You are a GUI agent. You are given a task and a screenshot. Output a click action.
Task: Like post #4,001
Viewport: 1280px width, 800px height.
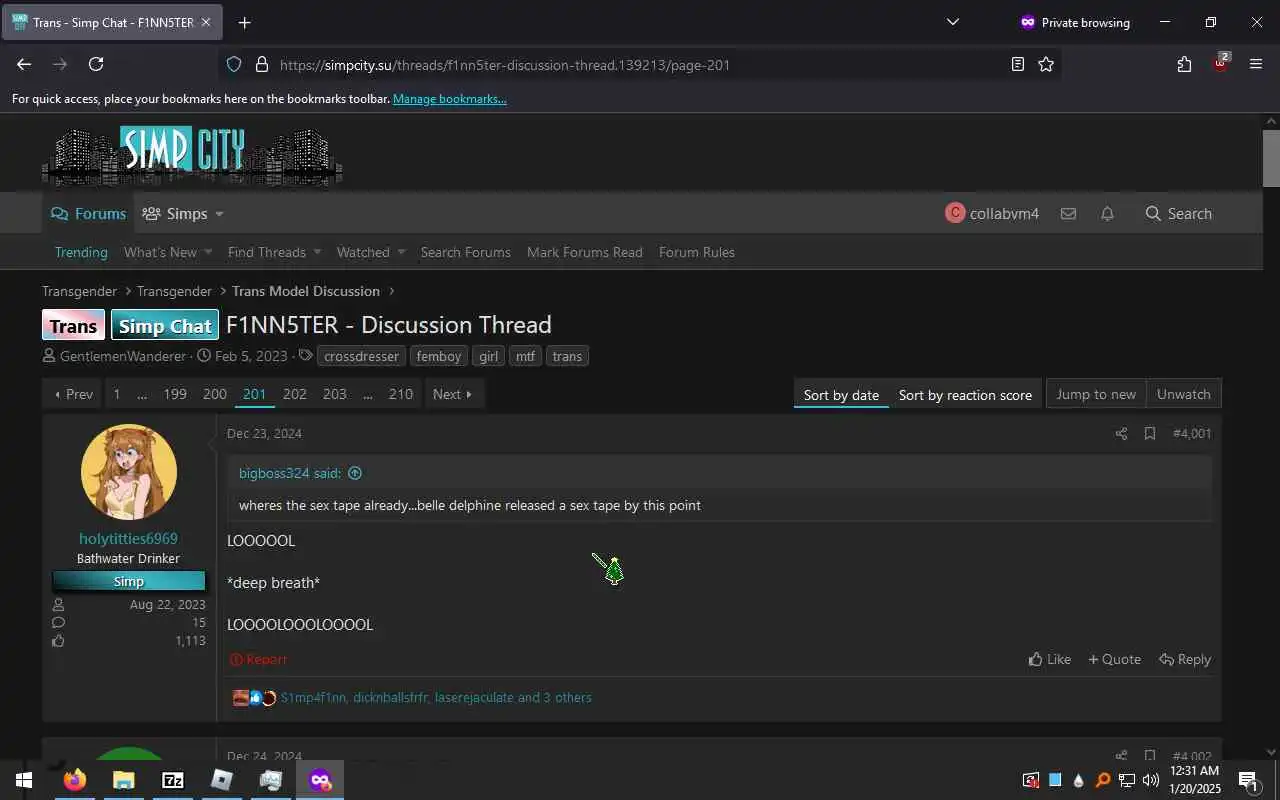pyautogui.click(x=1049, y=659)
